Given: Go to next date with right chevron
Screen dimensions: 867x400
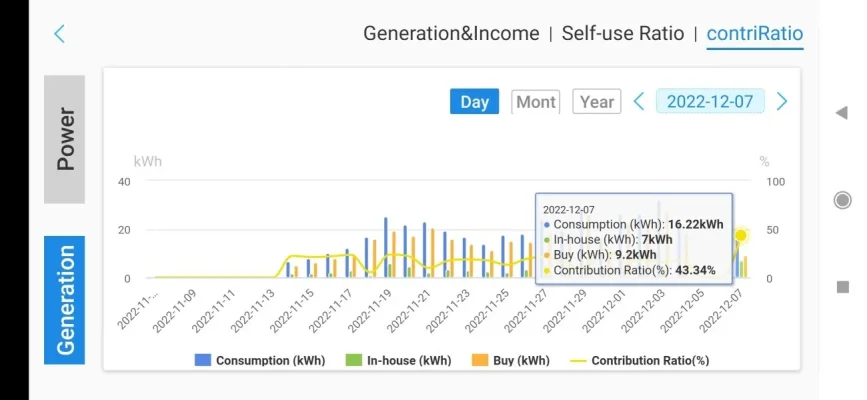Looking at the screenshot, I should click(782, 102).
